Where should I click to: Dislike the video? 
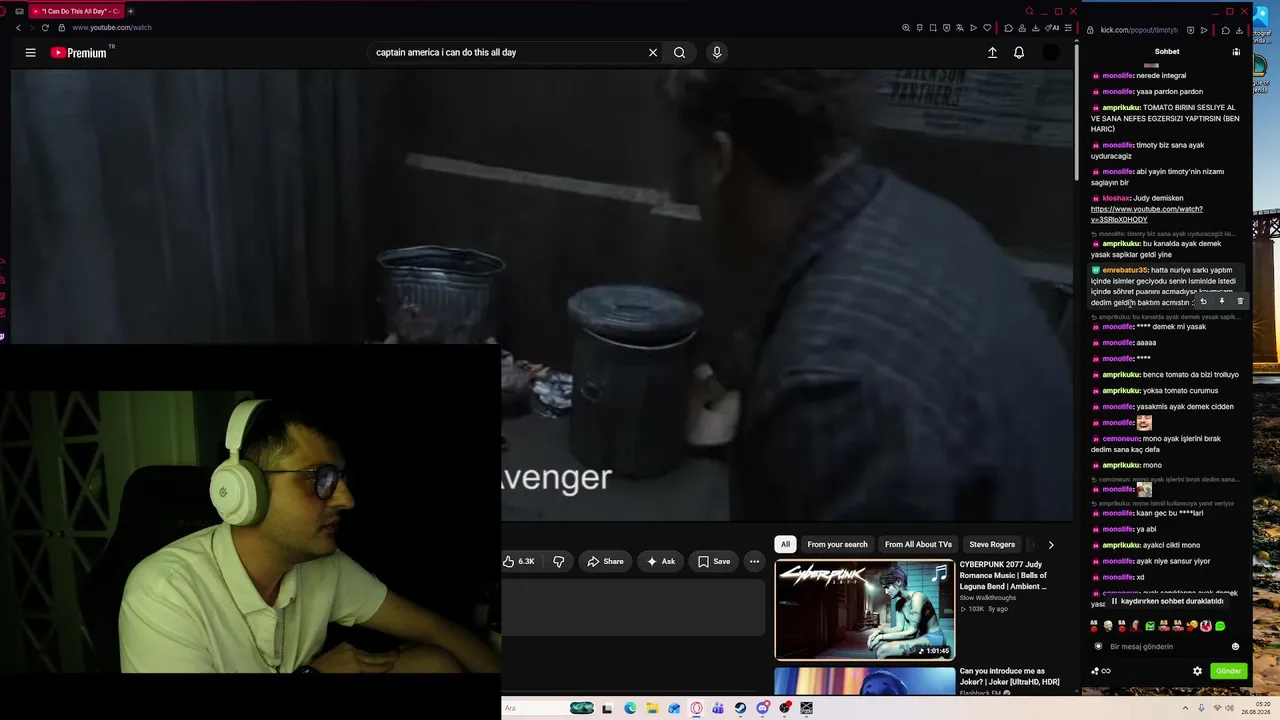(x=559, y=562)
